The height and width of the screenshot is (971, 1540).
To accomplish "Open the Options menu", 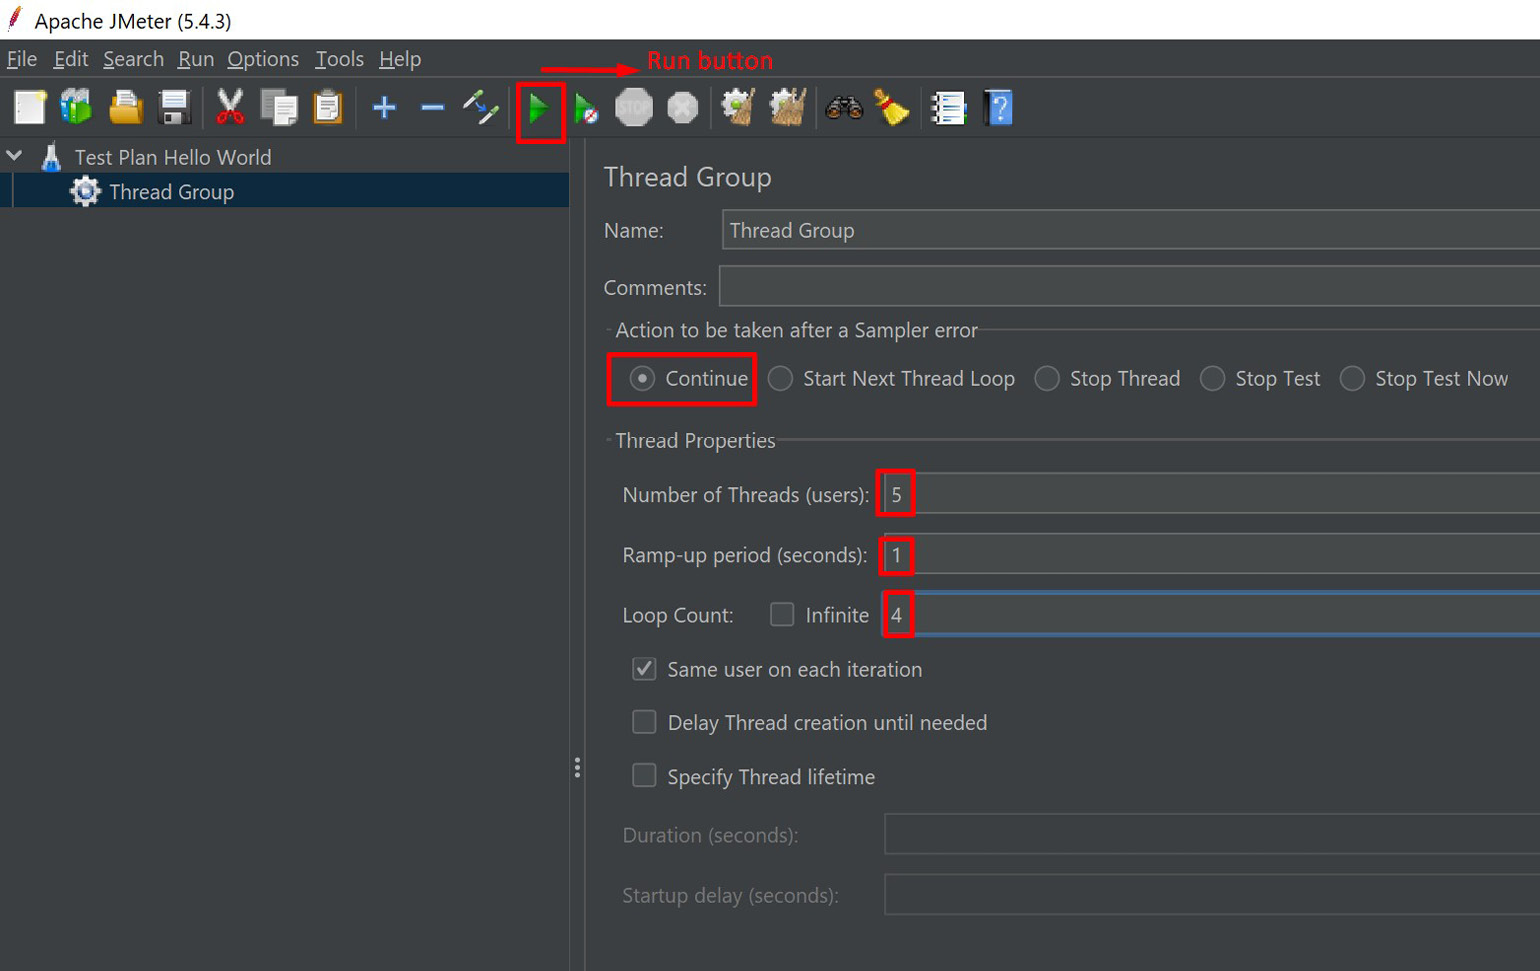I will (x=263, y=59).
